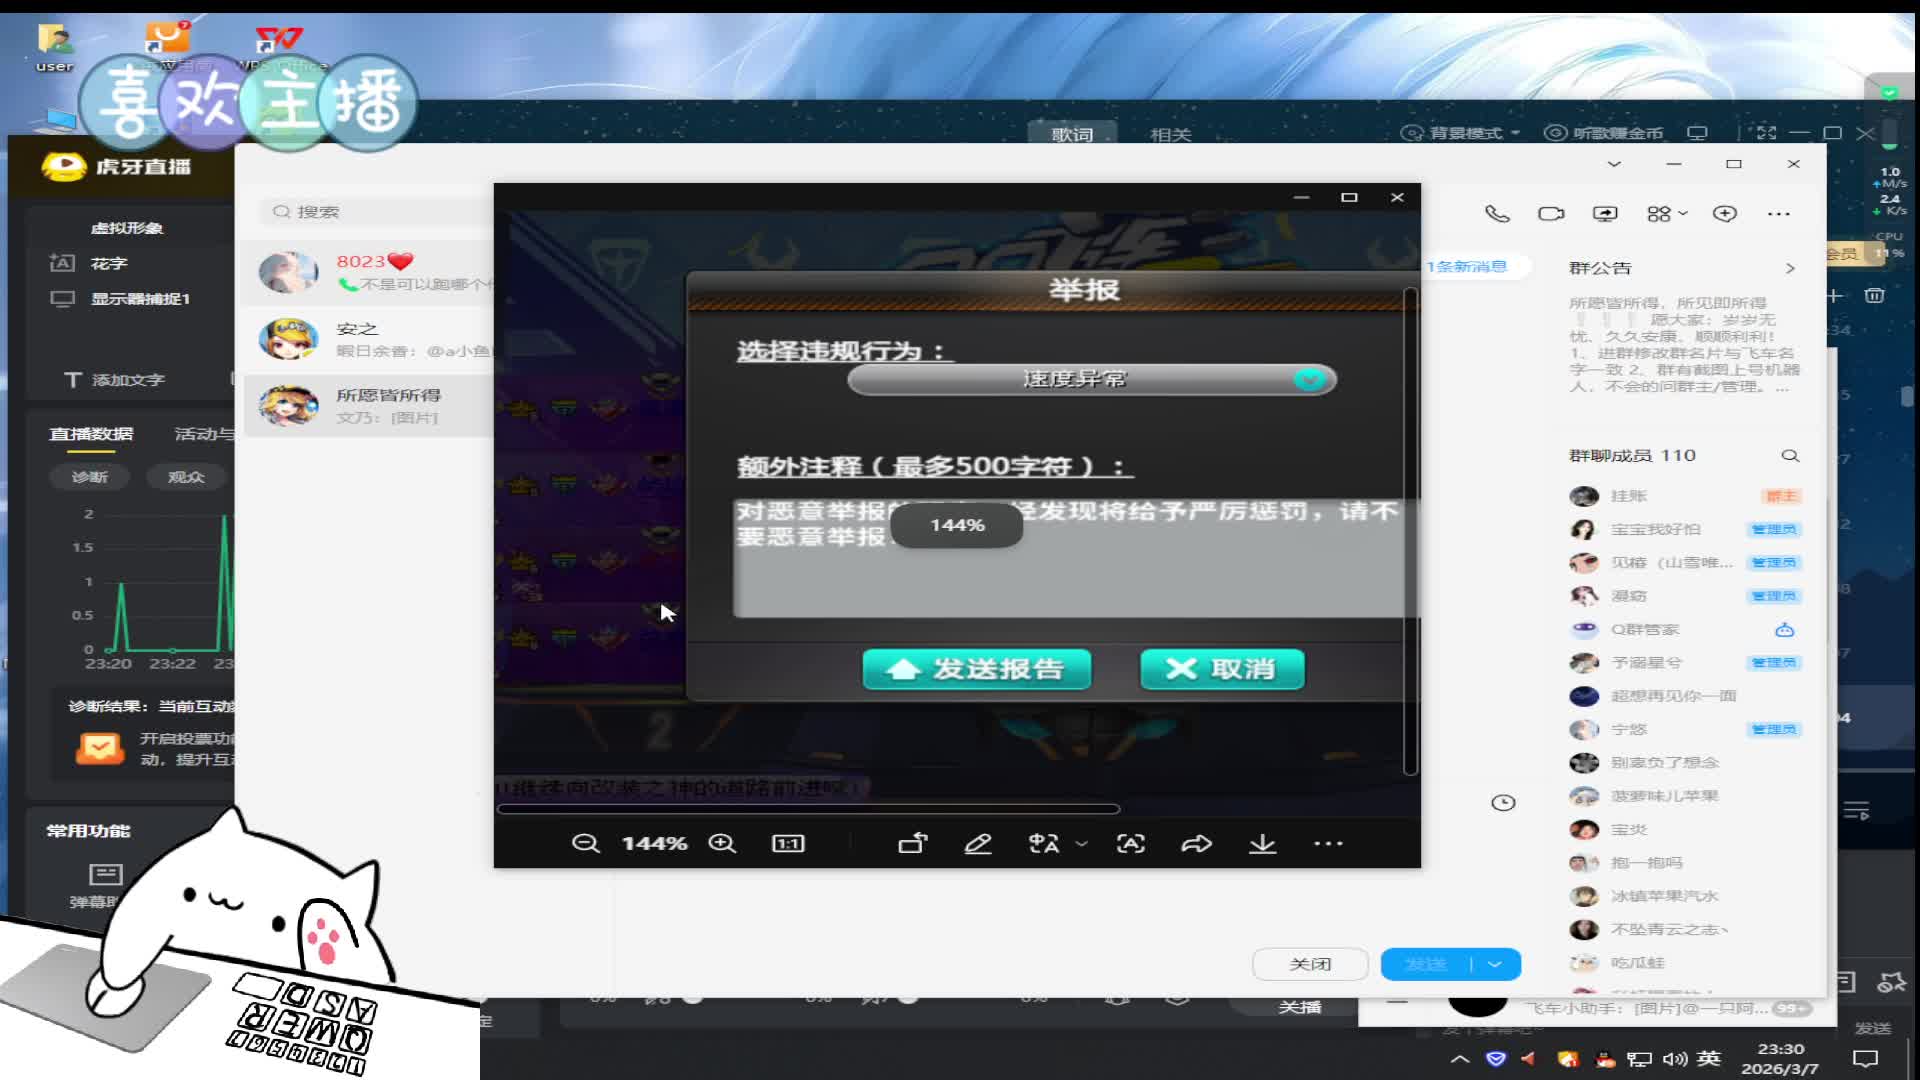Click the OCR text extraction icon
The height and width of the screenshot is (1080, 1920).
point(1131,844)
